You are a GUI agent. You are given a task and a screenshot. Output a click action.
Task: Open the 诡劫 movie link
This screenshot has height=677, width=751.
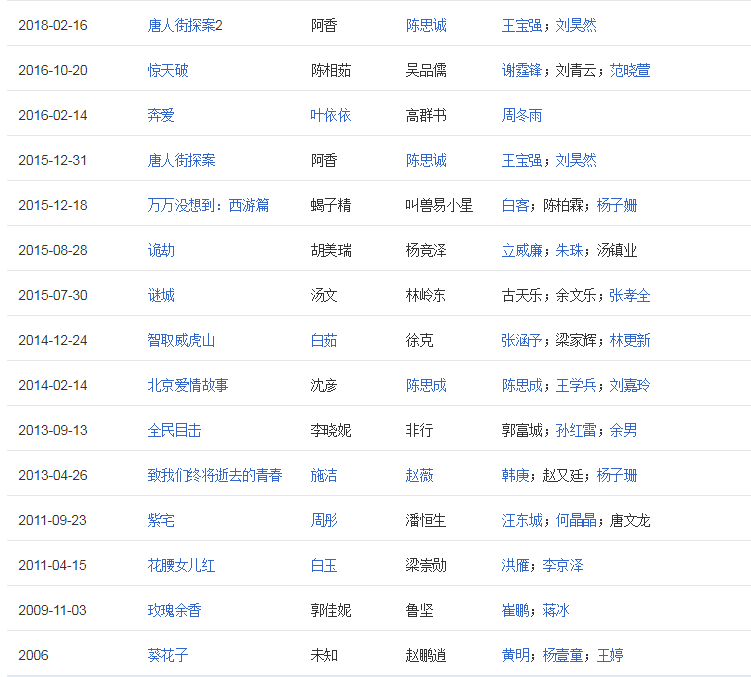pos(161,251)
